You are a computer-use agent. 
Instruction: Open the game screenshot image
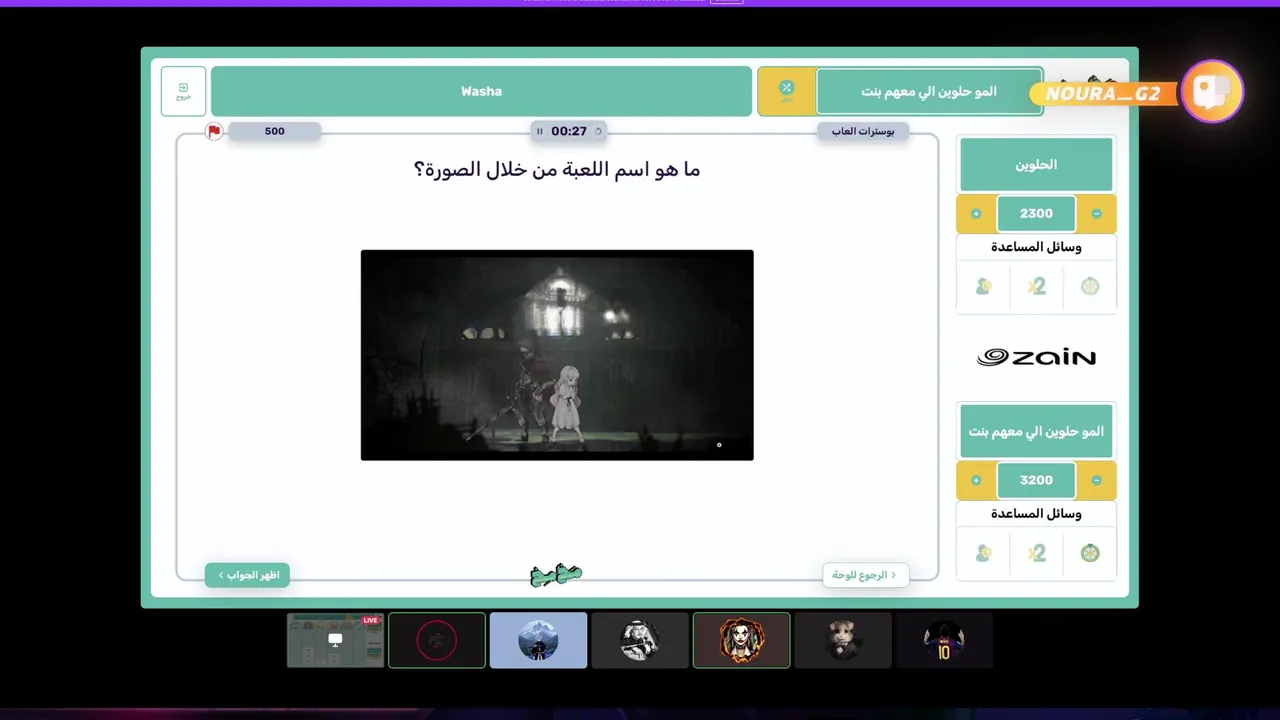pos(557,355)
